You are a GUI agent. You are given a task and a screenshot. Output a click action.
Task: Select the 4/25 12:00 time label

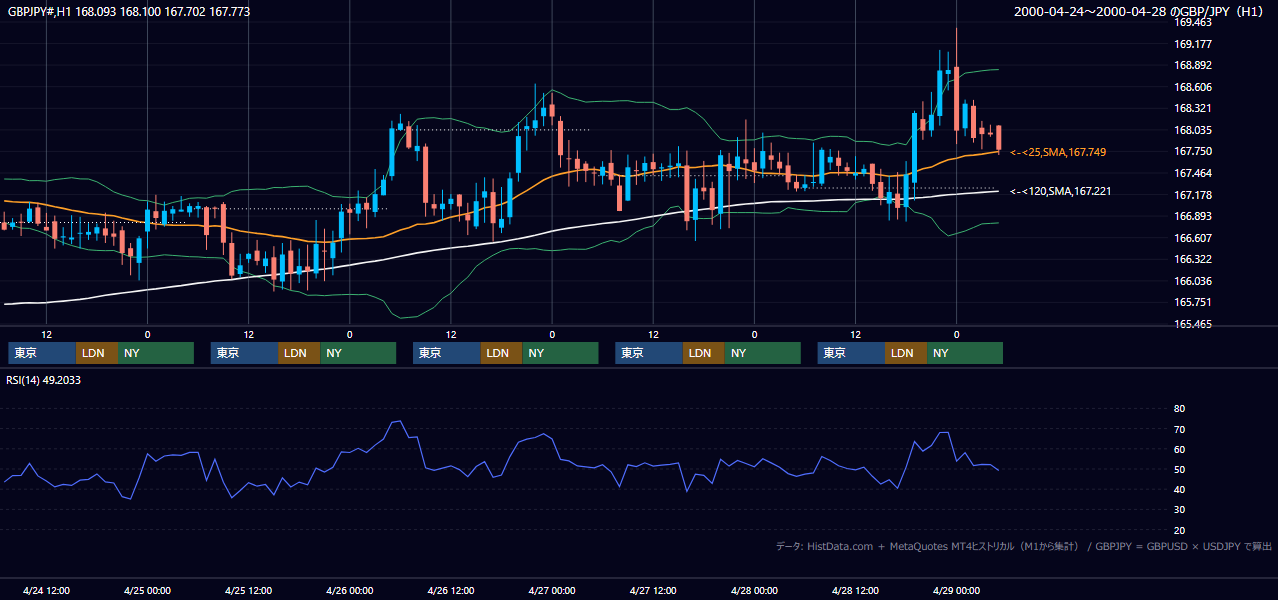tap(248, 590)
